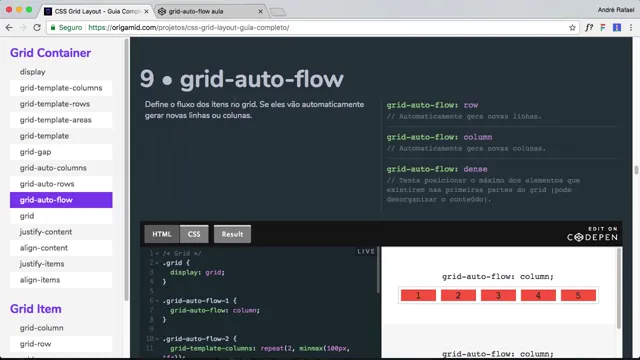Toggle the Result panel in CodePen embed
This screenshot has height=360, width=640.
pos(232,234)
